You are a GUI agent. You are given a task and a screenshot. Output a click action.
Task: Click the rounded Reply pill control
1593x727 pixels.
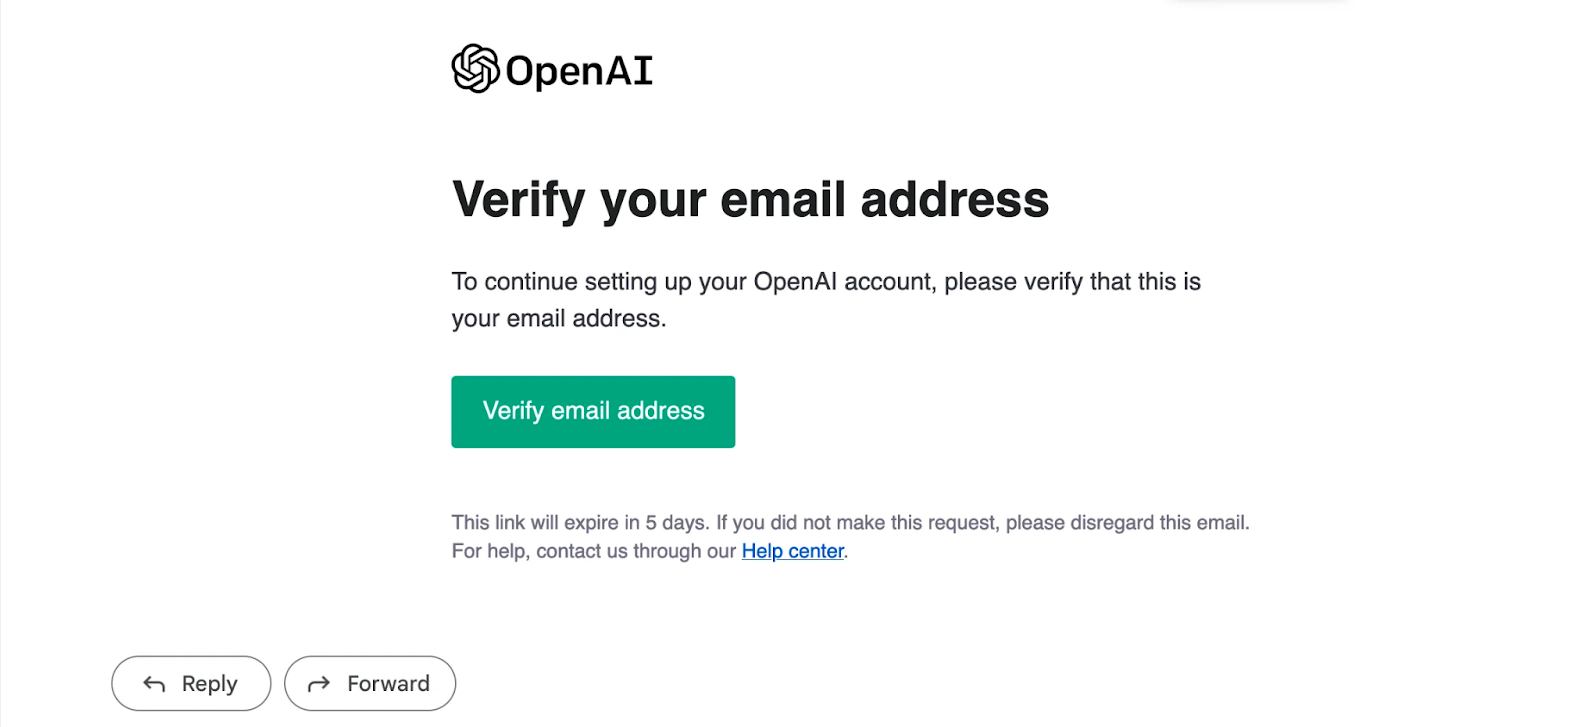pyautogui.click(x=190, y=683)
